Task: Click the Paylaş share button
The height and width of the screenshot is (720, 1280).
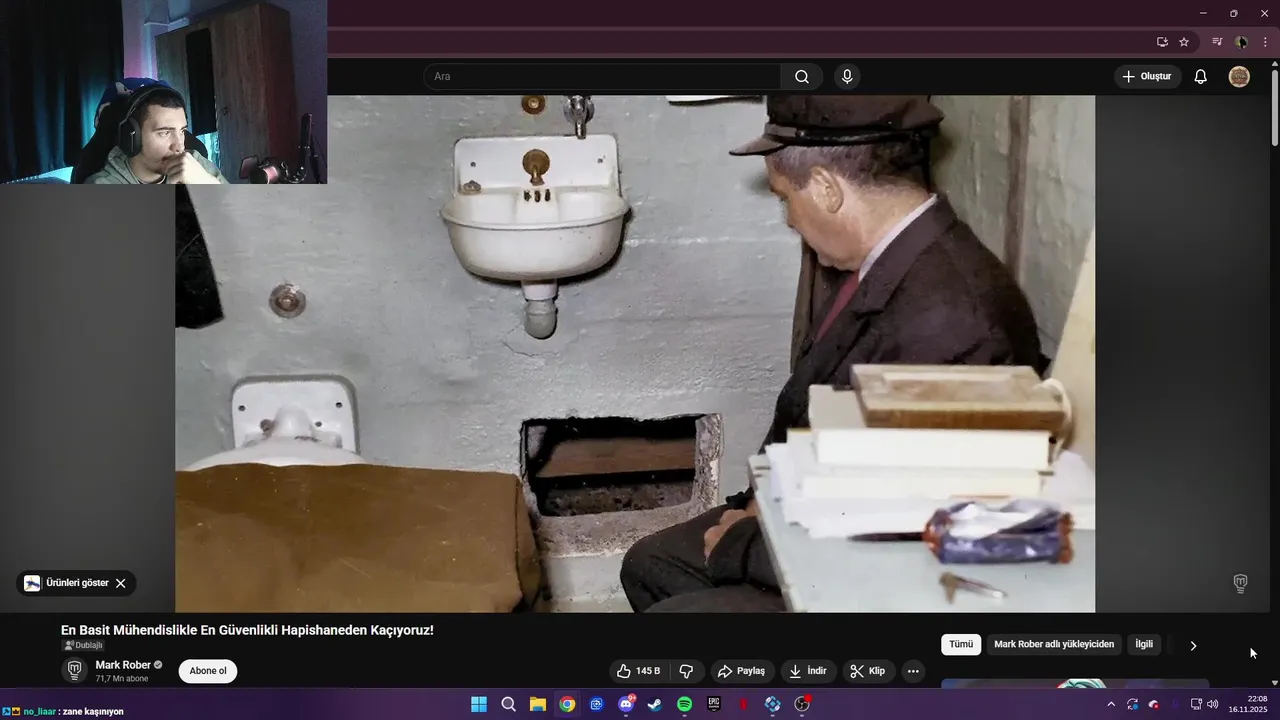Action: (742, 671)
